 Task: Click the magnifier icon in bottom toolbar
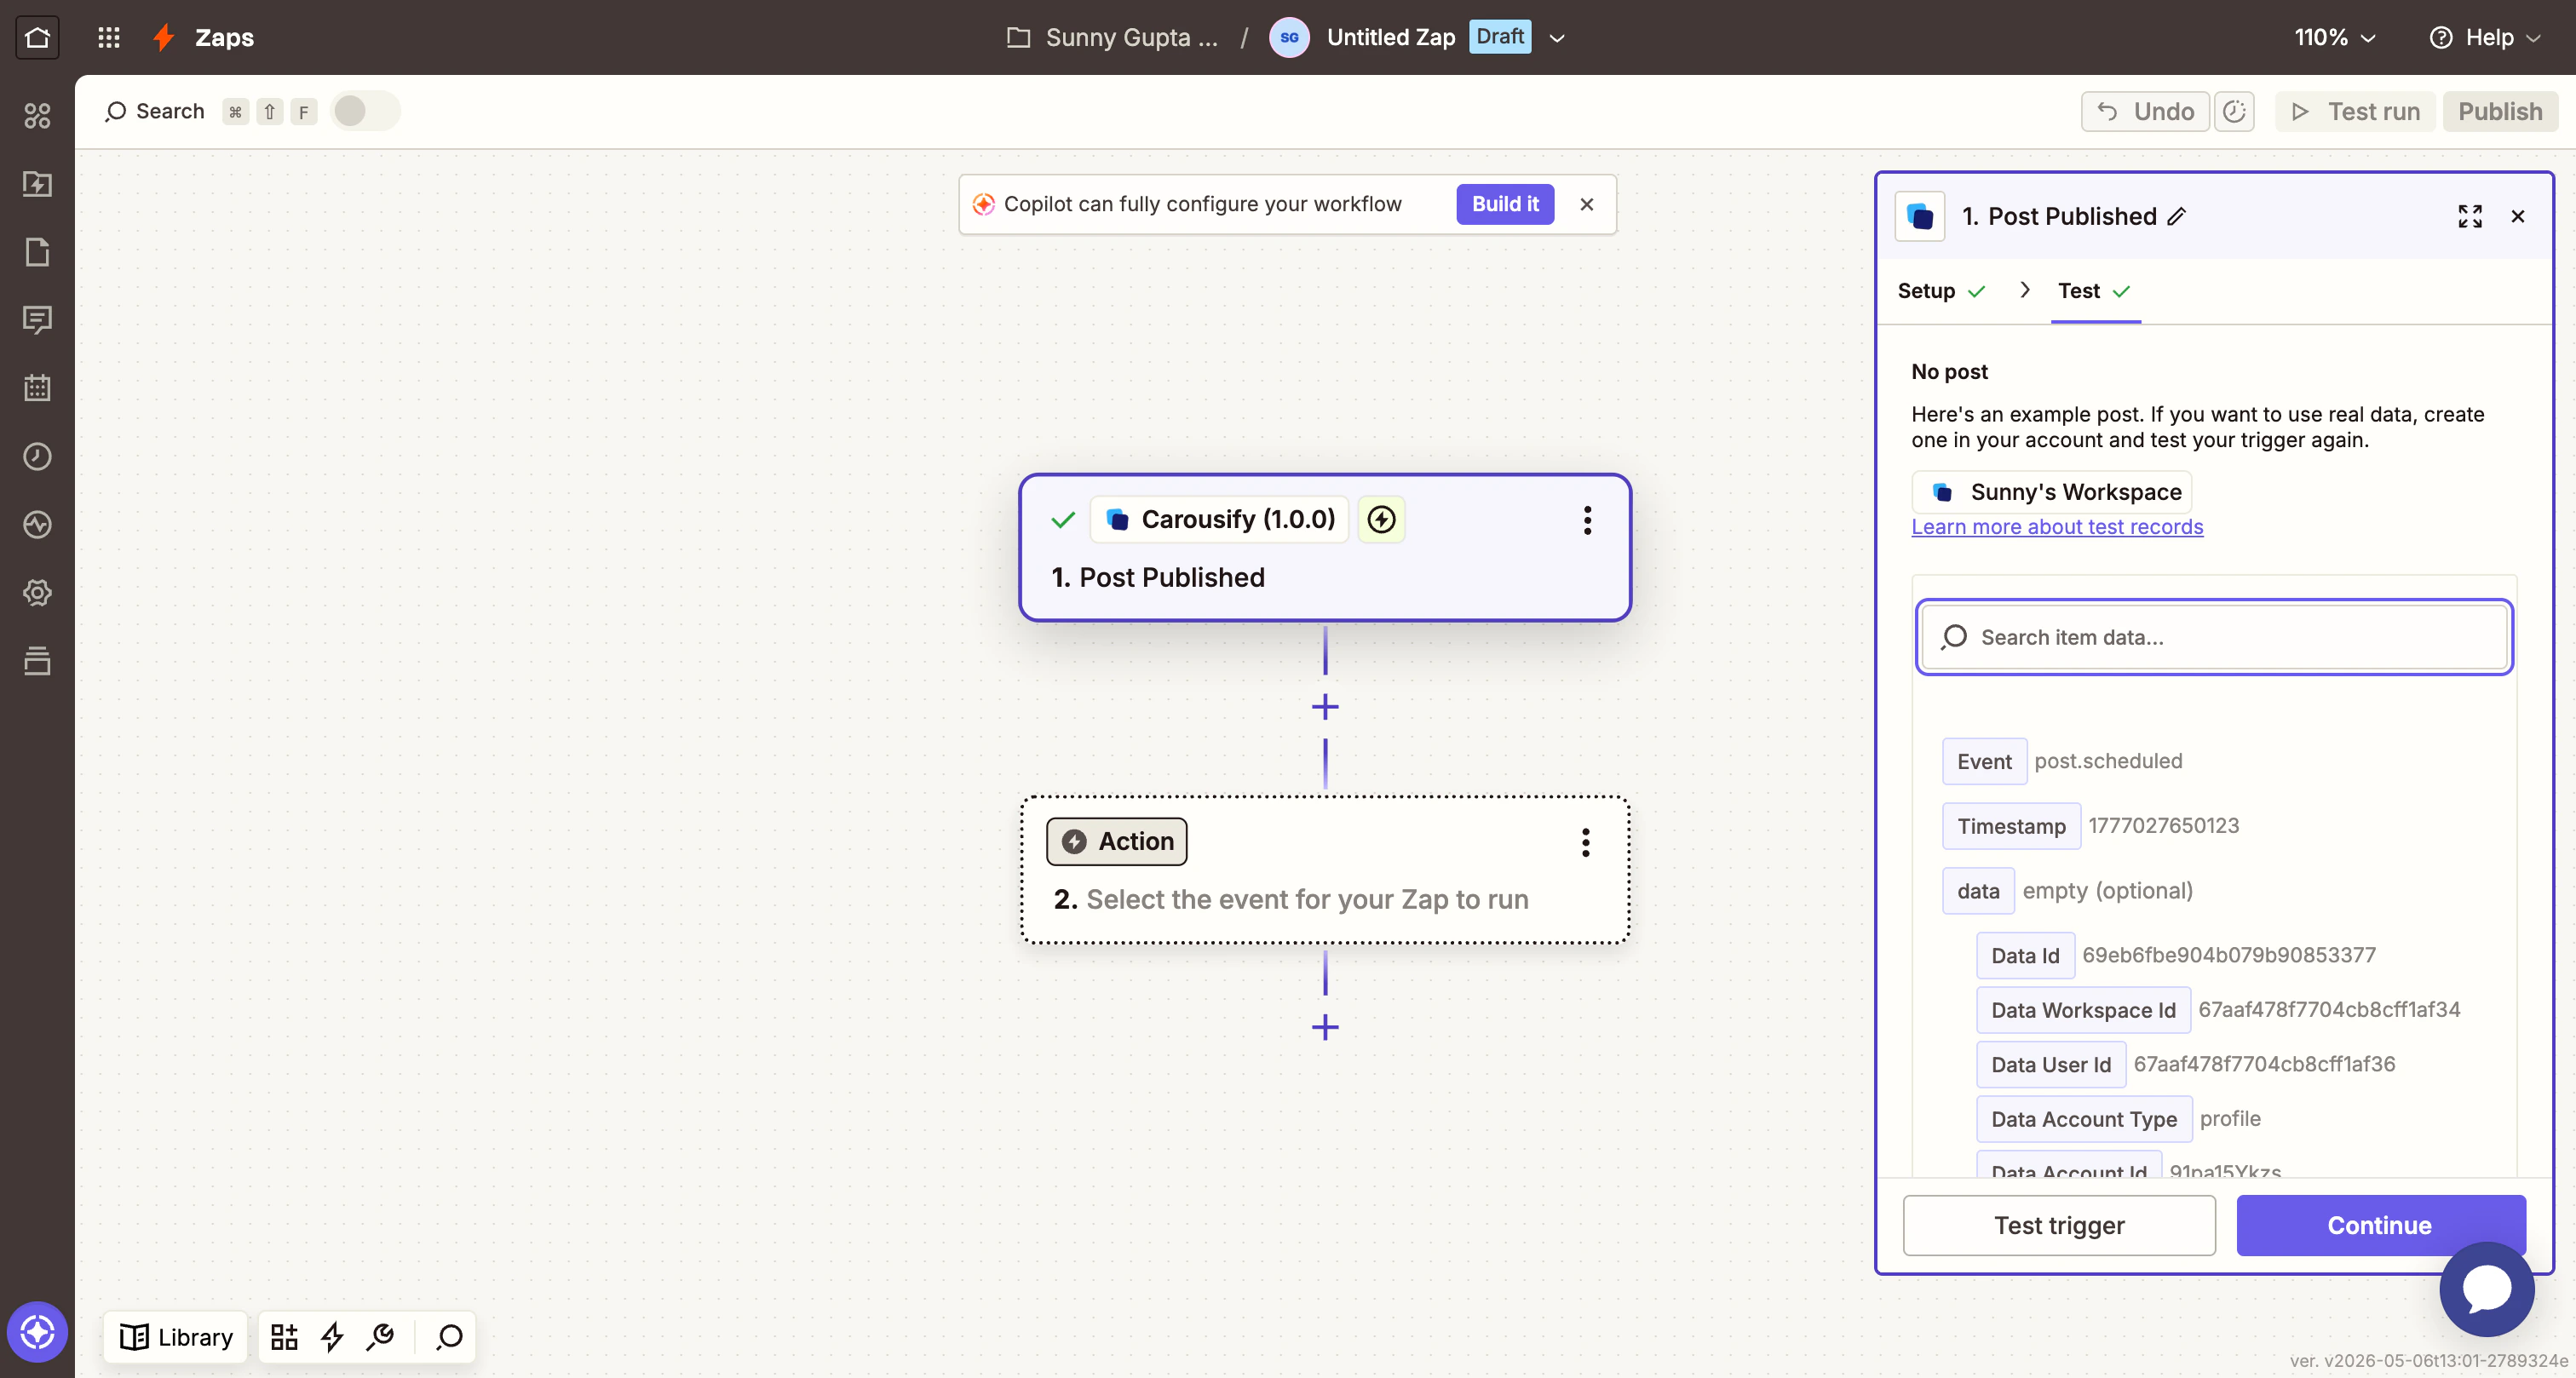449,1337
